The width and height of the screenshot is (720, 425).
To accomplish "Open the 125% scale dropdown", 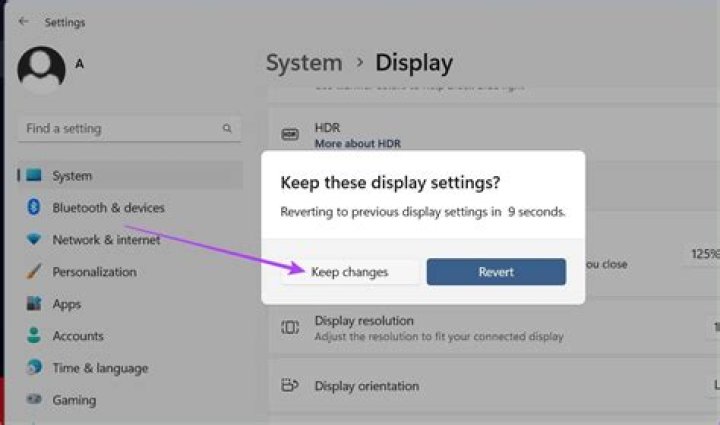I will pyautogui.click(x=702, y=254).
